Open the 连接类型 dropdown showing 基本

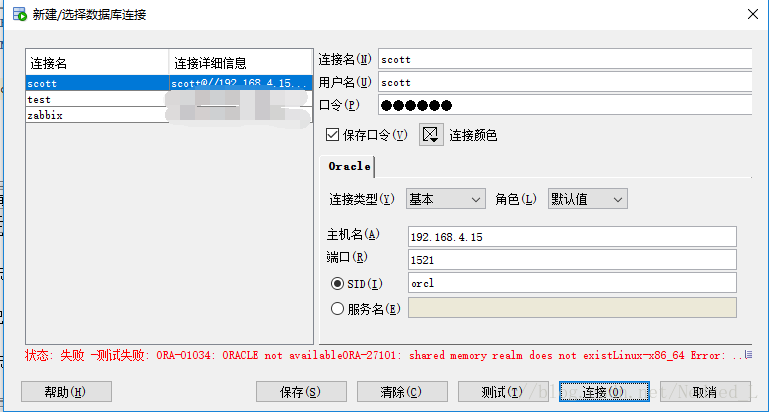445,199
